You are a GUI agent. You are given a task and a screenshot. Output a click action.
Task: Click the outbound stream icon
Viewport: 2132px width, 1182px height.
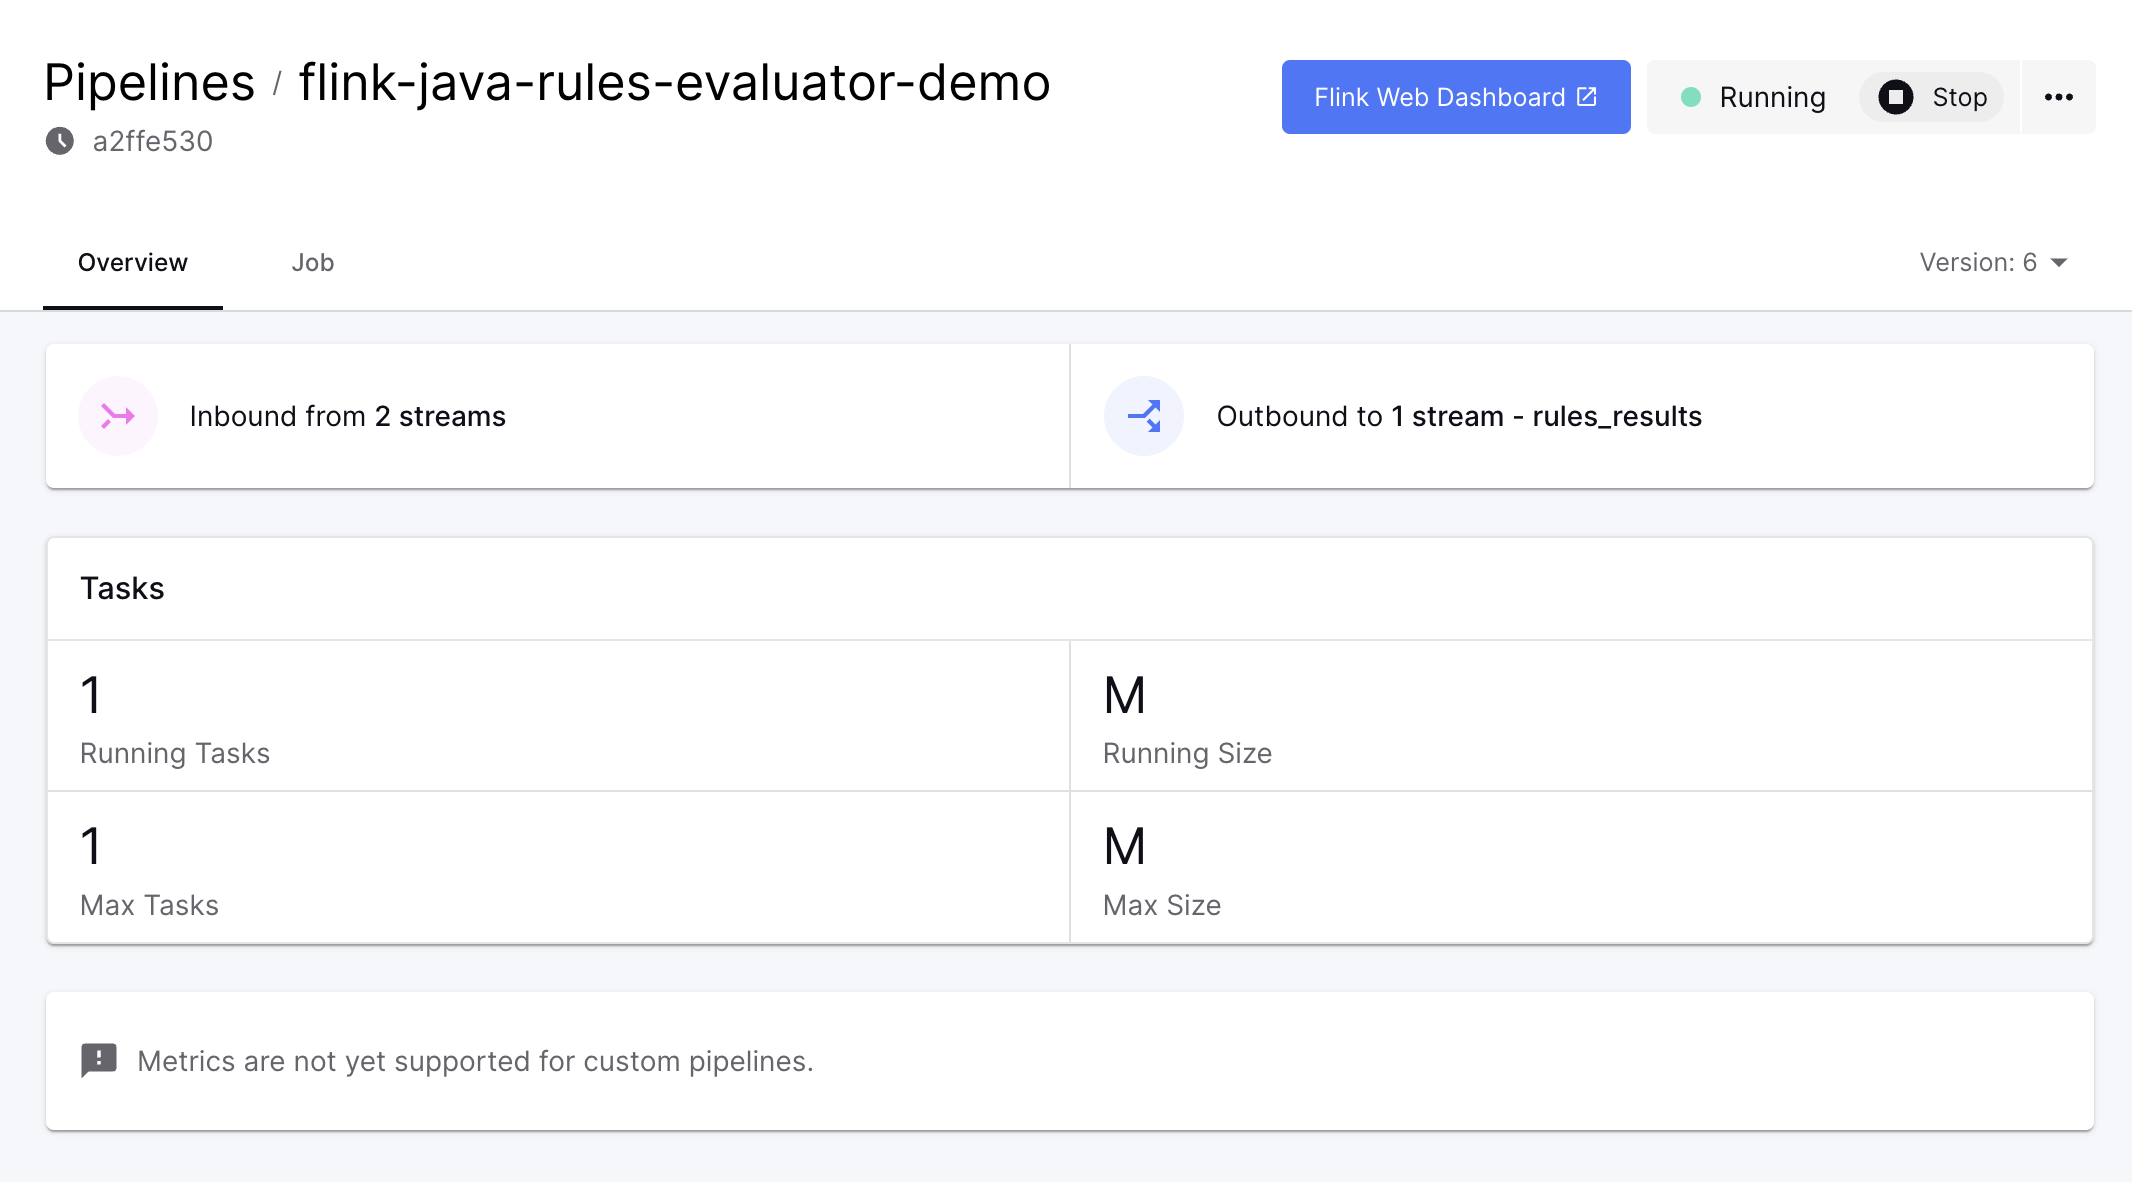tap(1143, 416)
